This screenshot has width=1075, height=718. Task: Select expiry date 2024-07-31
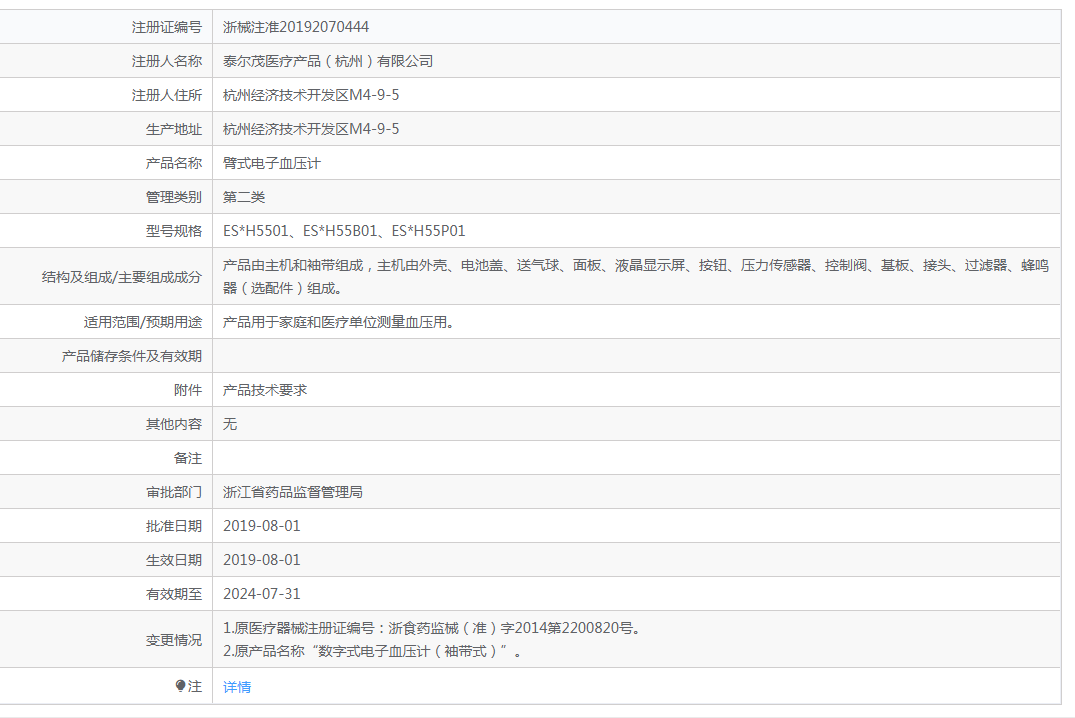(x=262, y=594)
